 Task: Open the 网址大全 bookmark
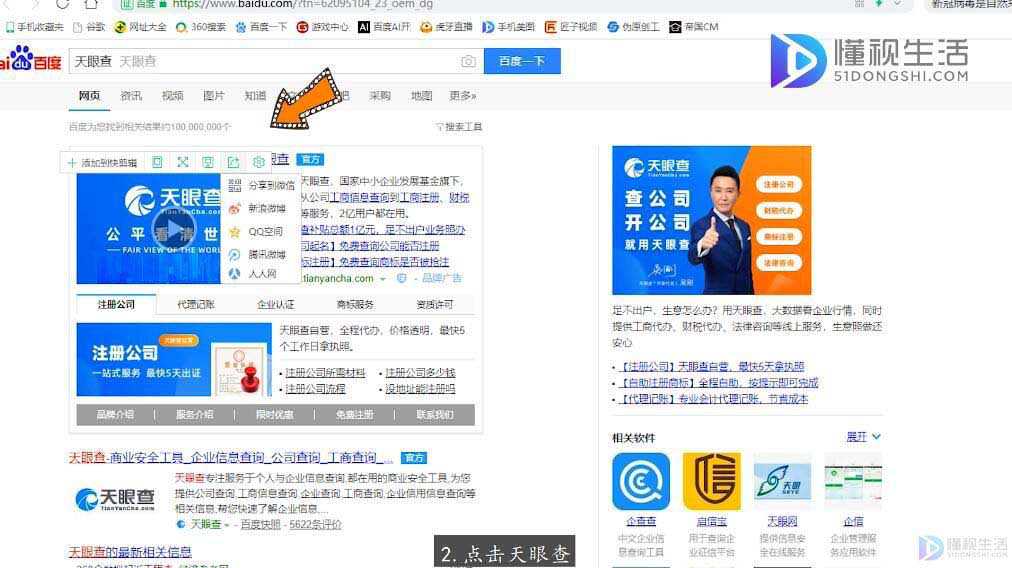tap(141, 26)
